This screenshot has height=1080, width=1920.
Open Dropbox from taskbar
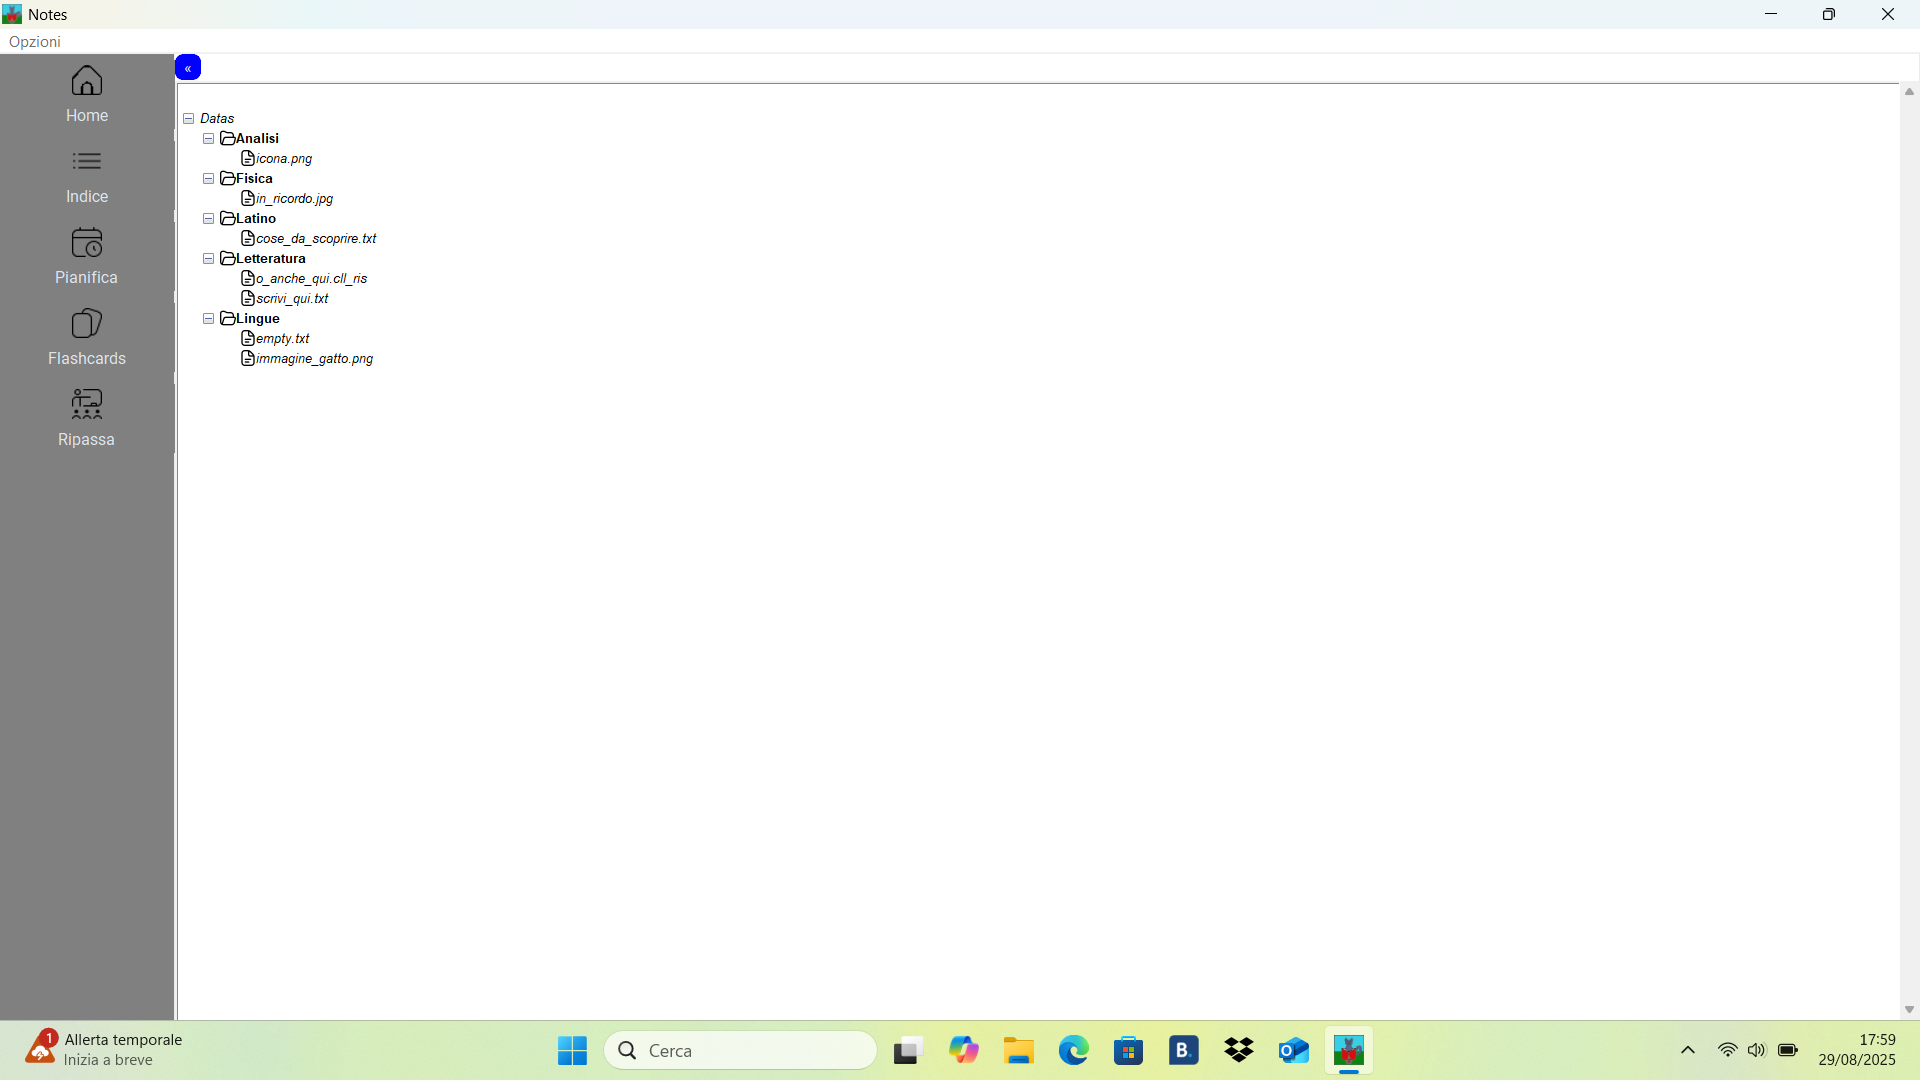(1239, 1051)
